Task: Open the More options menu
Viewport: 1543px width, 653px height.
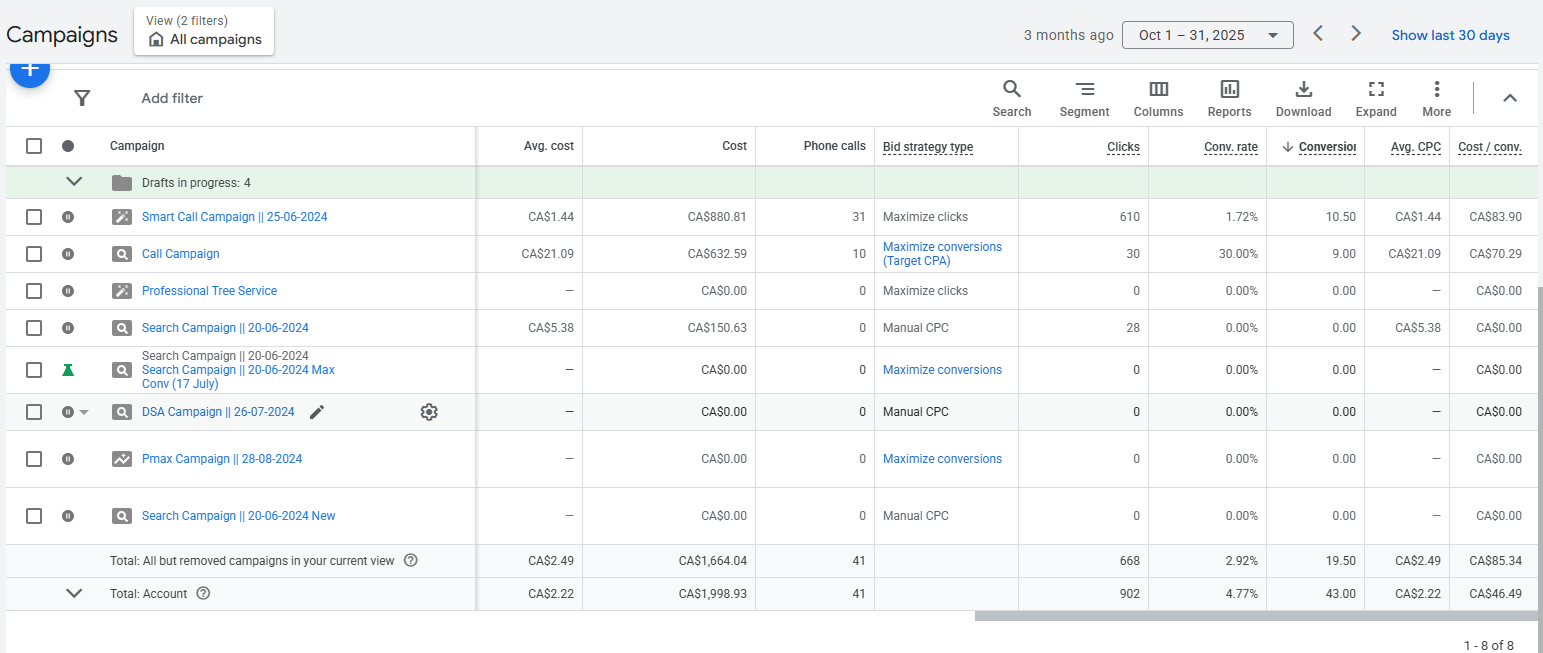Action: pyautogui.click(x=1436, y=98)
